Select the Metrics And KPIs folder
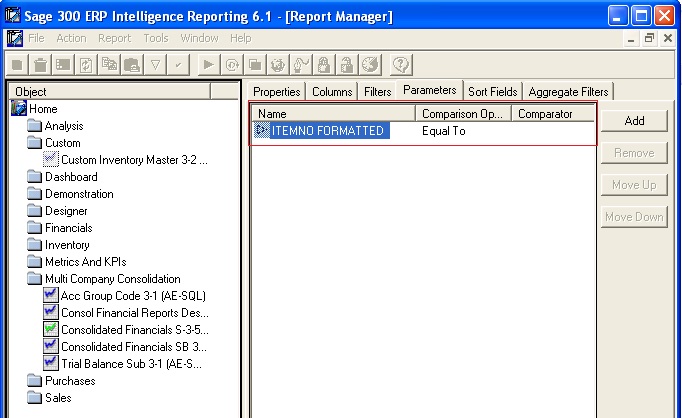This screenshot has width=682, height=418. point(86,261)
